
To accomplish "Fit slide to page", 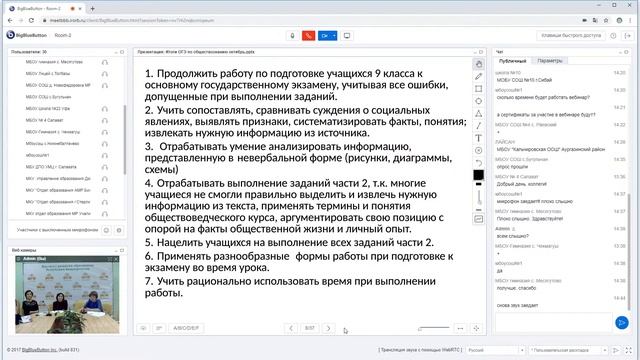I will coord(476,328).
